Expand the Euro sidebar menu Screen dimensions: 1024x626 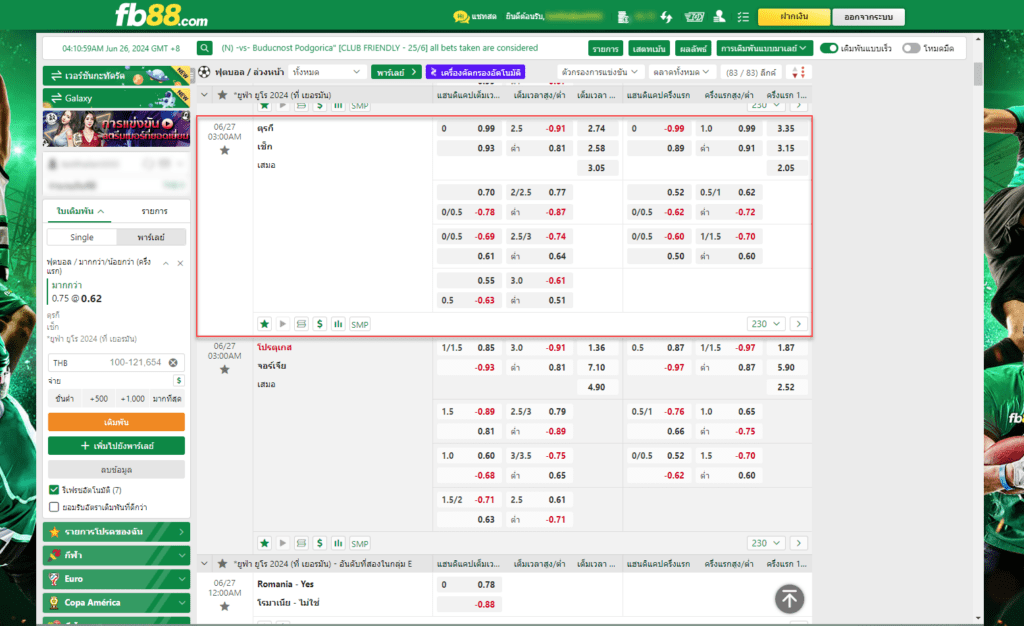(x=116, y=579)
